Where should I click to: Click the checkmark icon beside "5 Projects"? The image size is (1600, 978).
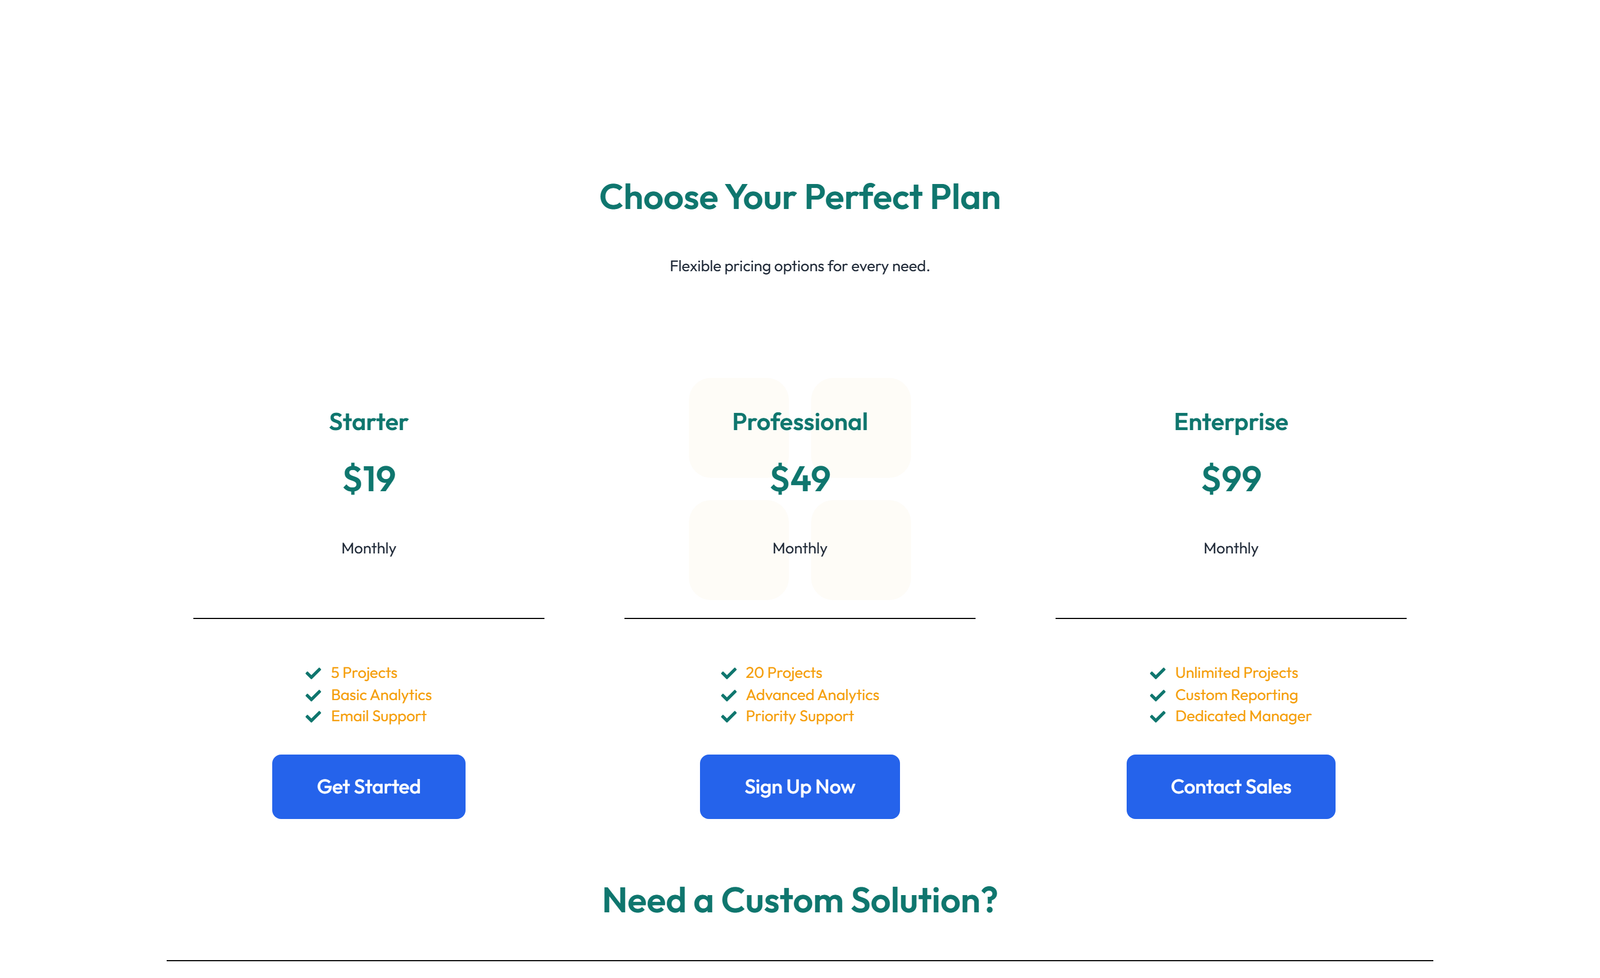coord(313,673)
